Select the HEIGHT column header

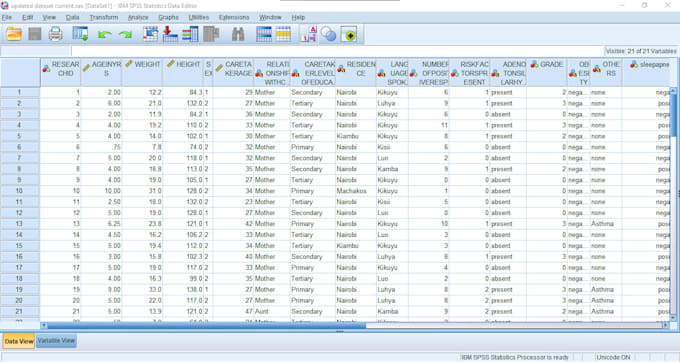[x=183, y=72]
